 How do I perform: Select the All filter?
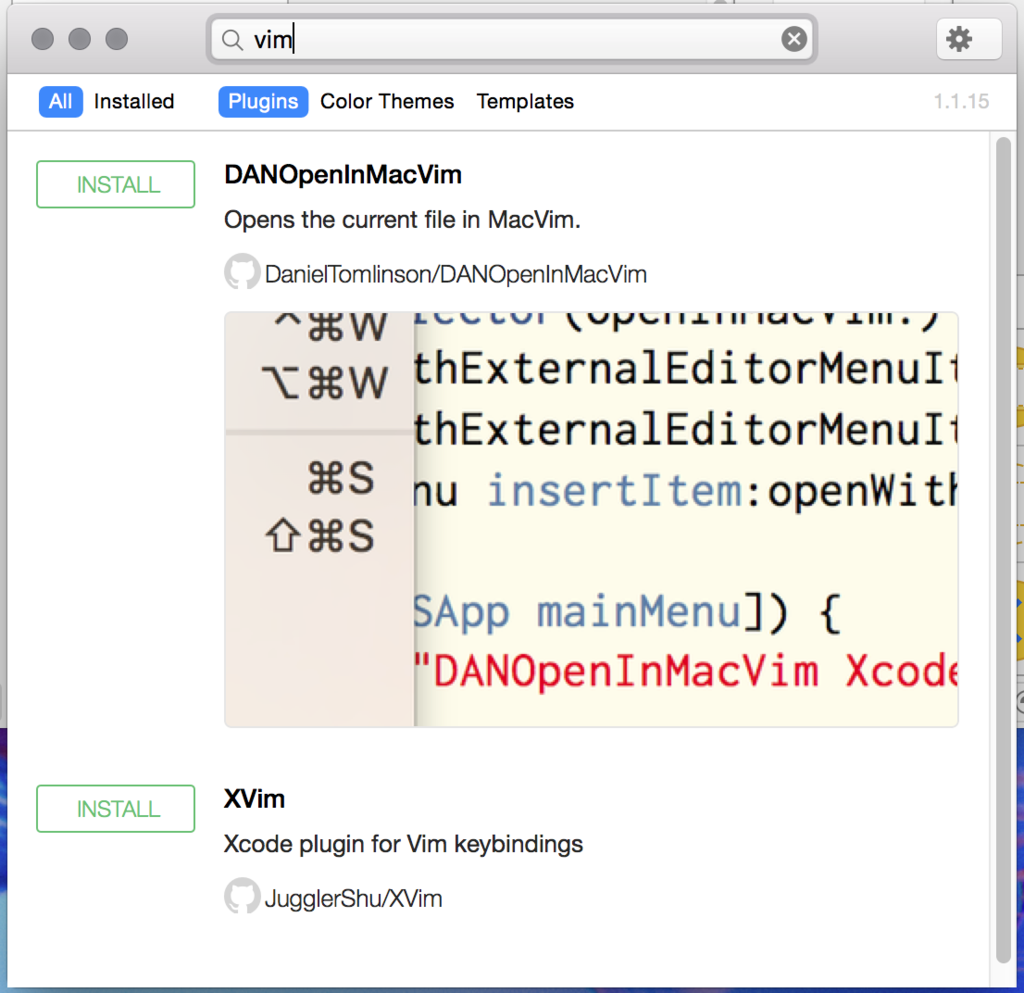(61, 102)
